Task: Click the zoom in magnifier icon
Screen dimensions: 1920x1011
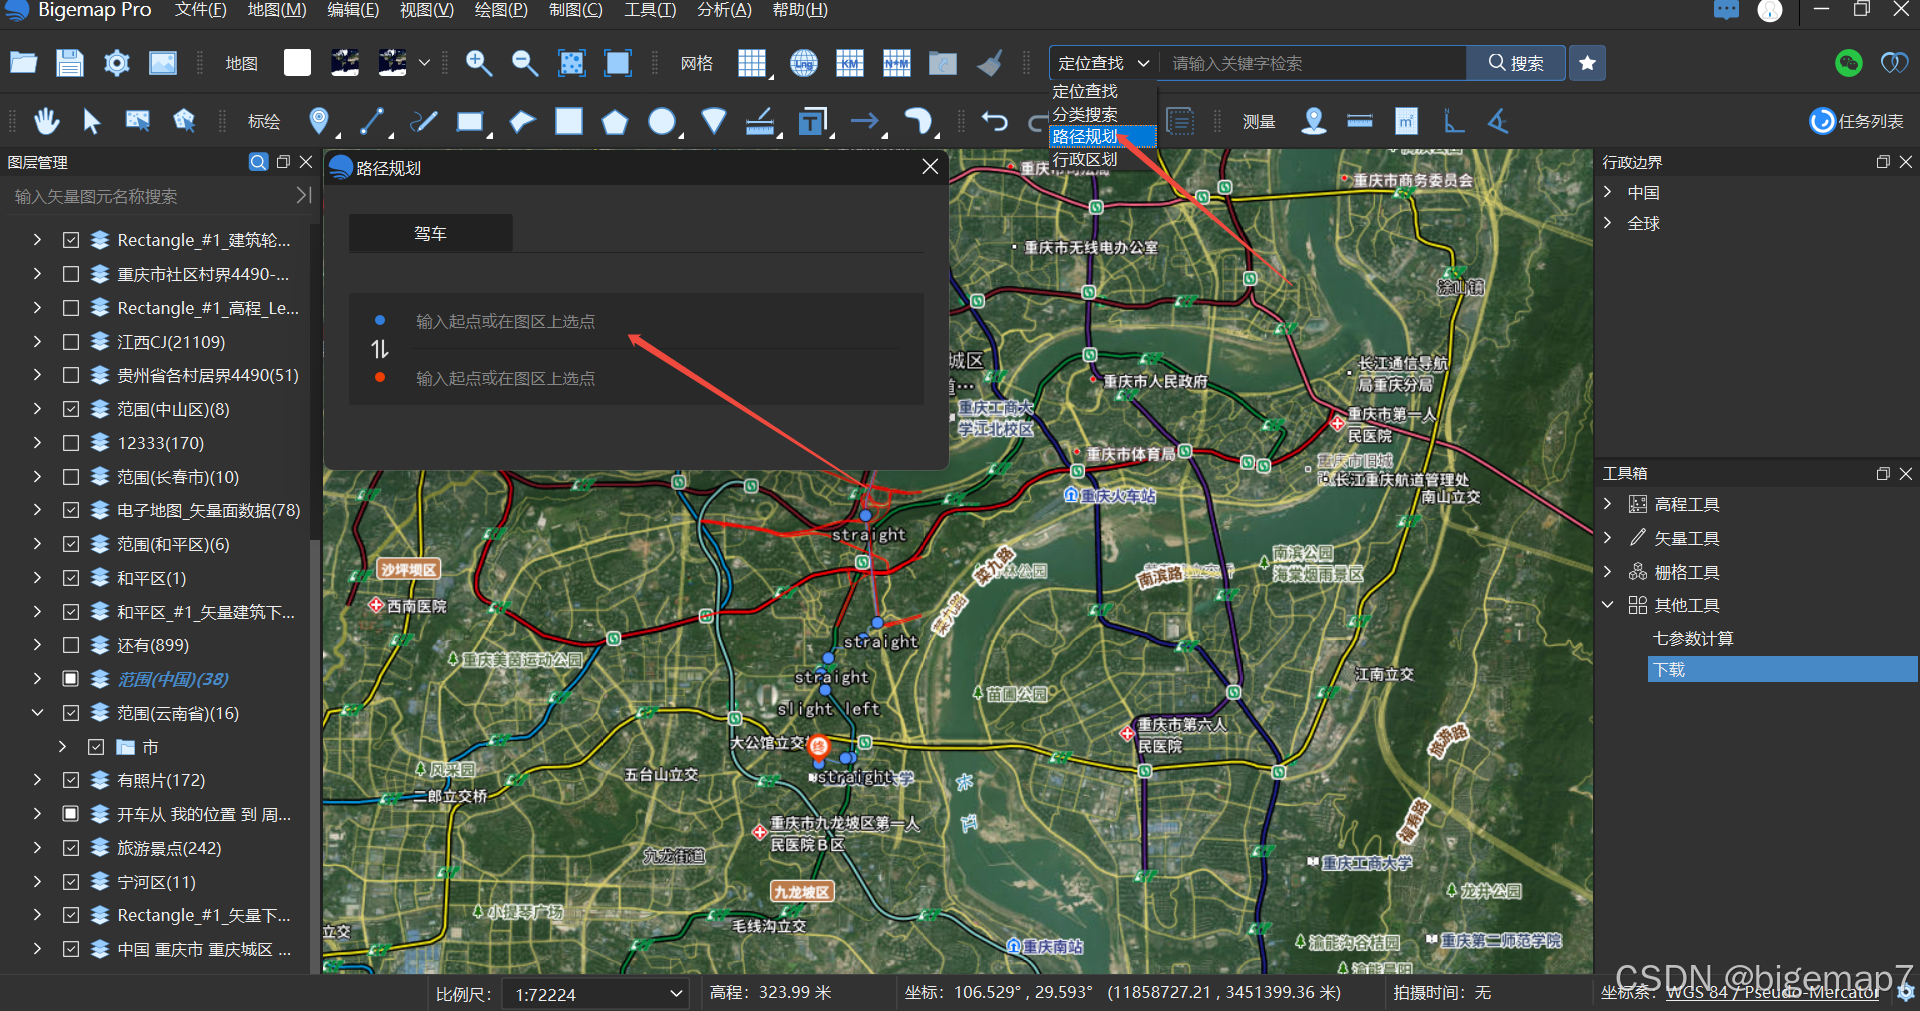Action: click(x=479, y=63)
